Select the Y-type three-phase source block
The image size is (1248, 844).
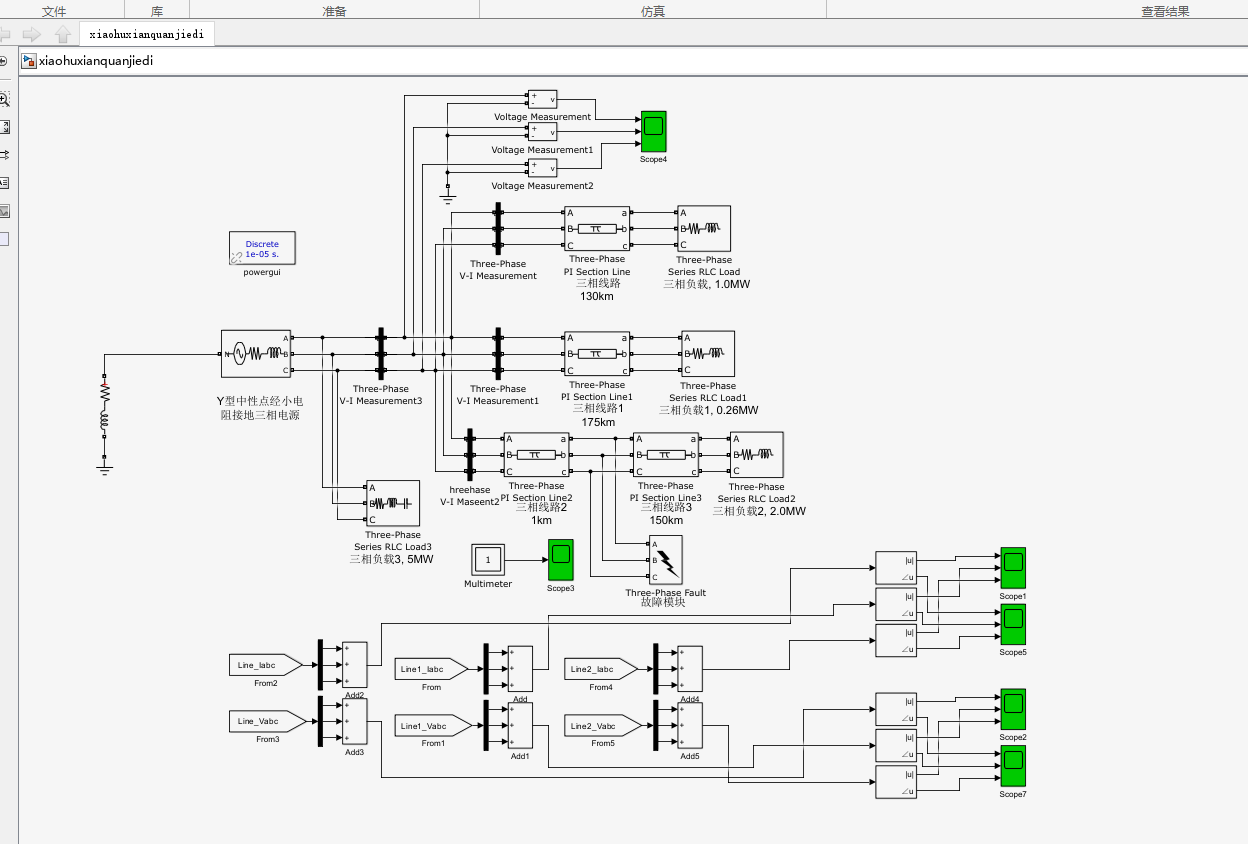tap(256, 354)
